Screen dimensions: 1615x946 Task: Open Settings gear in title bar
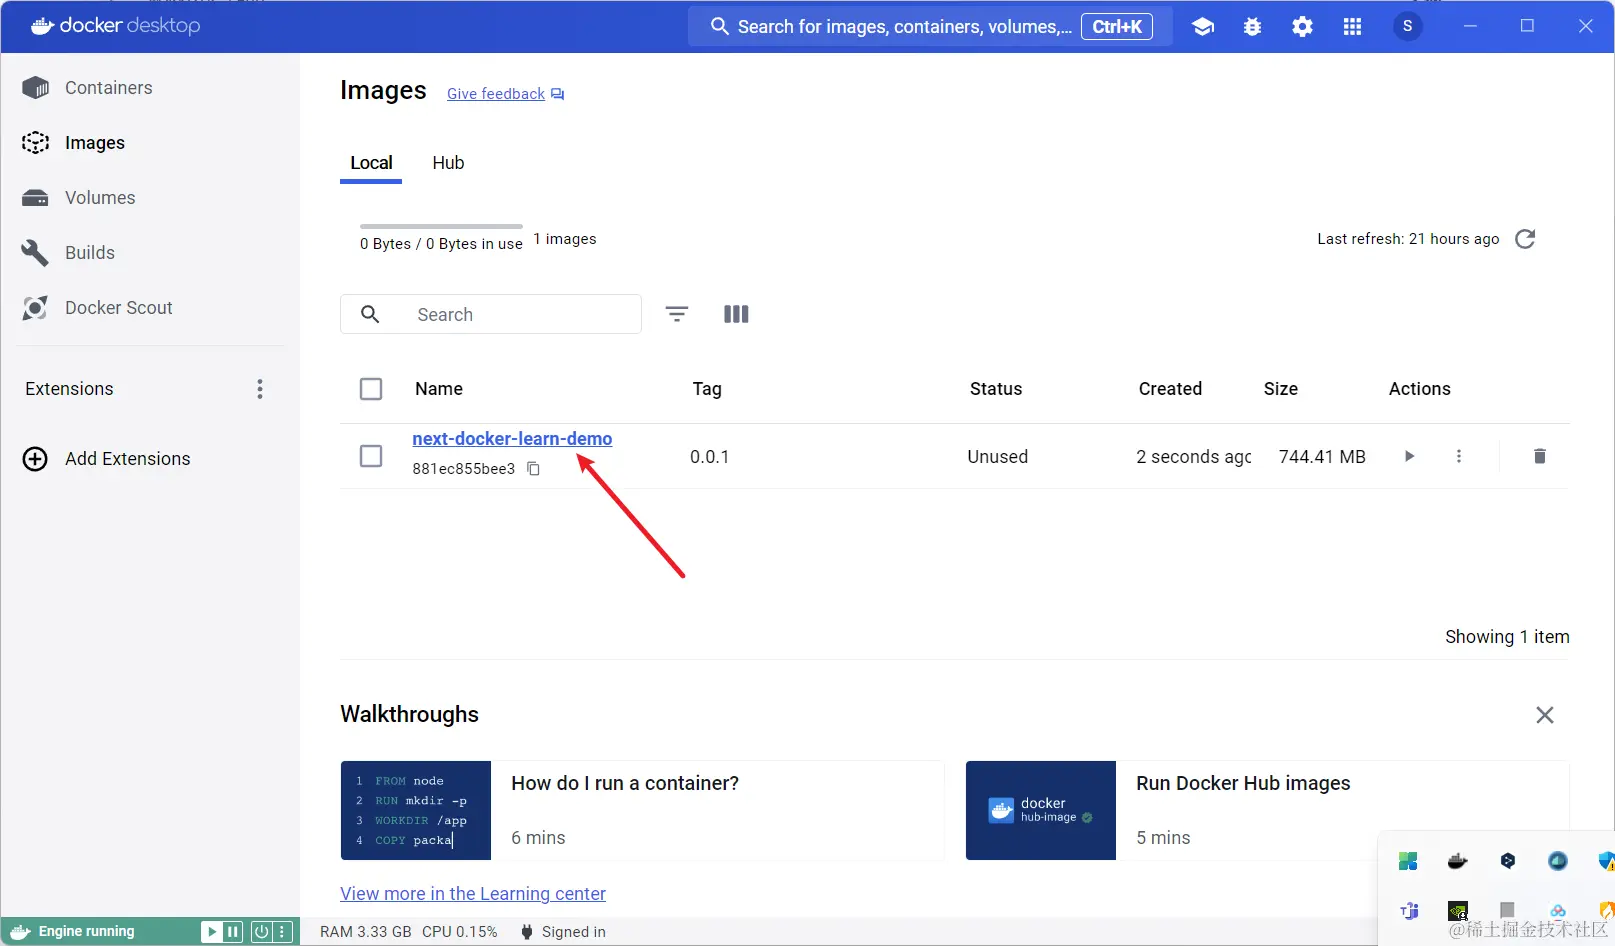pyautogui.click(x=1302, y=27)
